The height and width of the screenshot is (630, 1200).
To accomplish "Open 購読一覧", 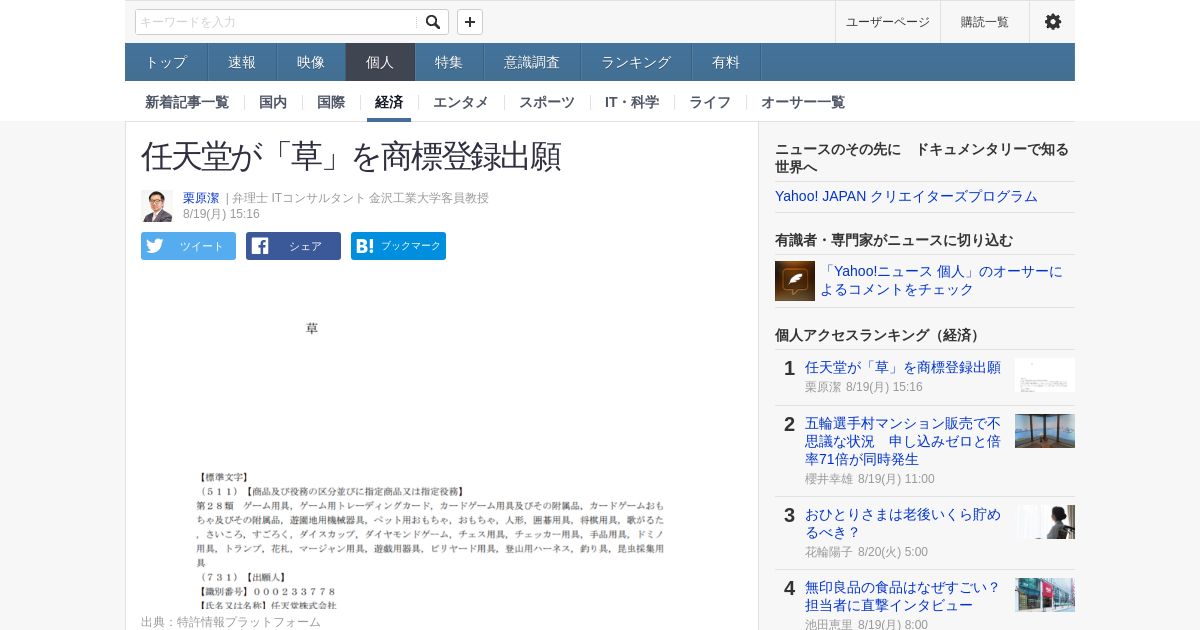I will coord(985,22).
